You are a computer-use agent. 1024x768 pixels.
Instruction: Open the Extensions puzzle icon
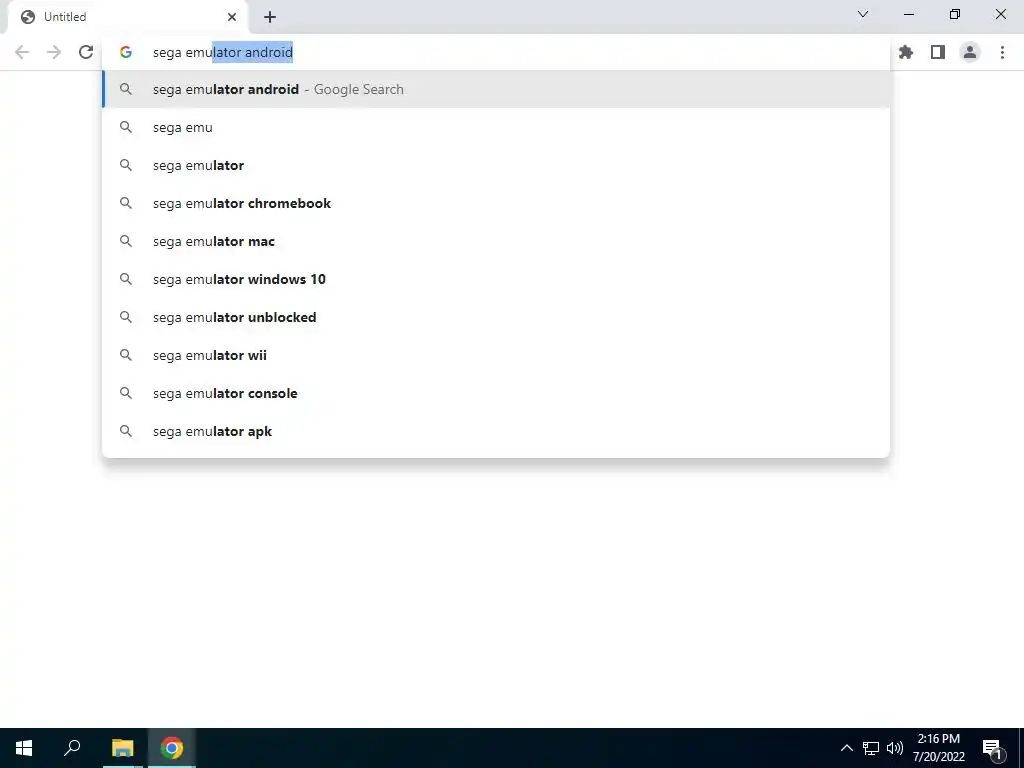tap(906, 52)
